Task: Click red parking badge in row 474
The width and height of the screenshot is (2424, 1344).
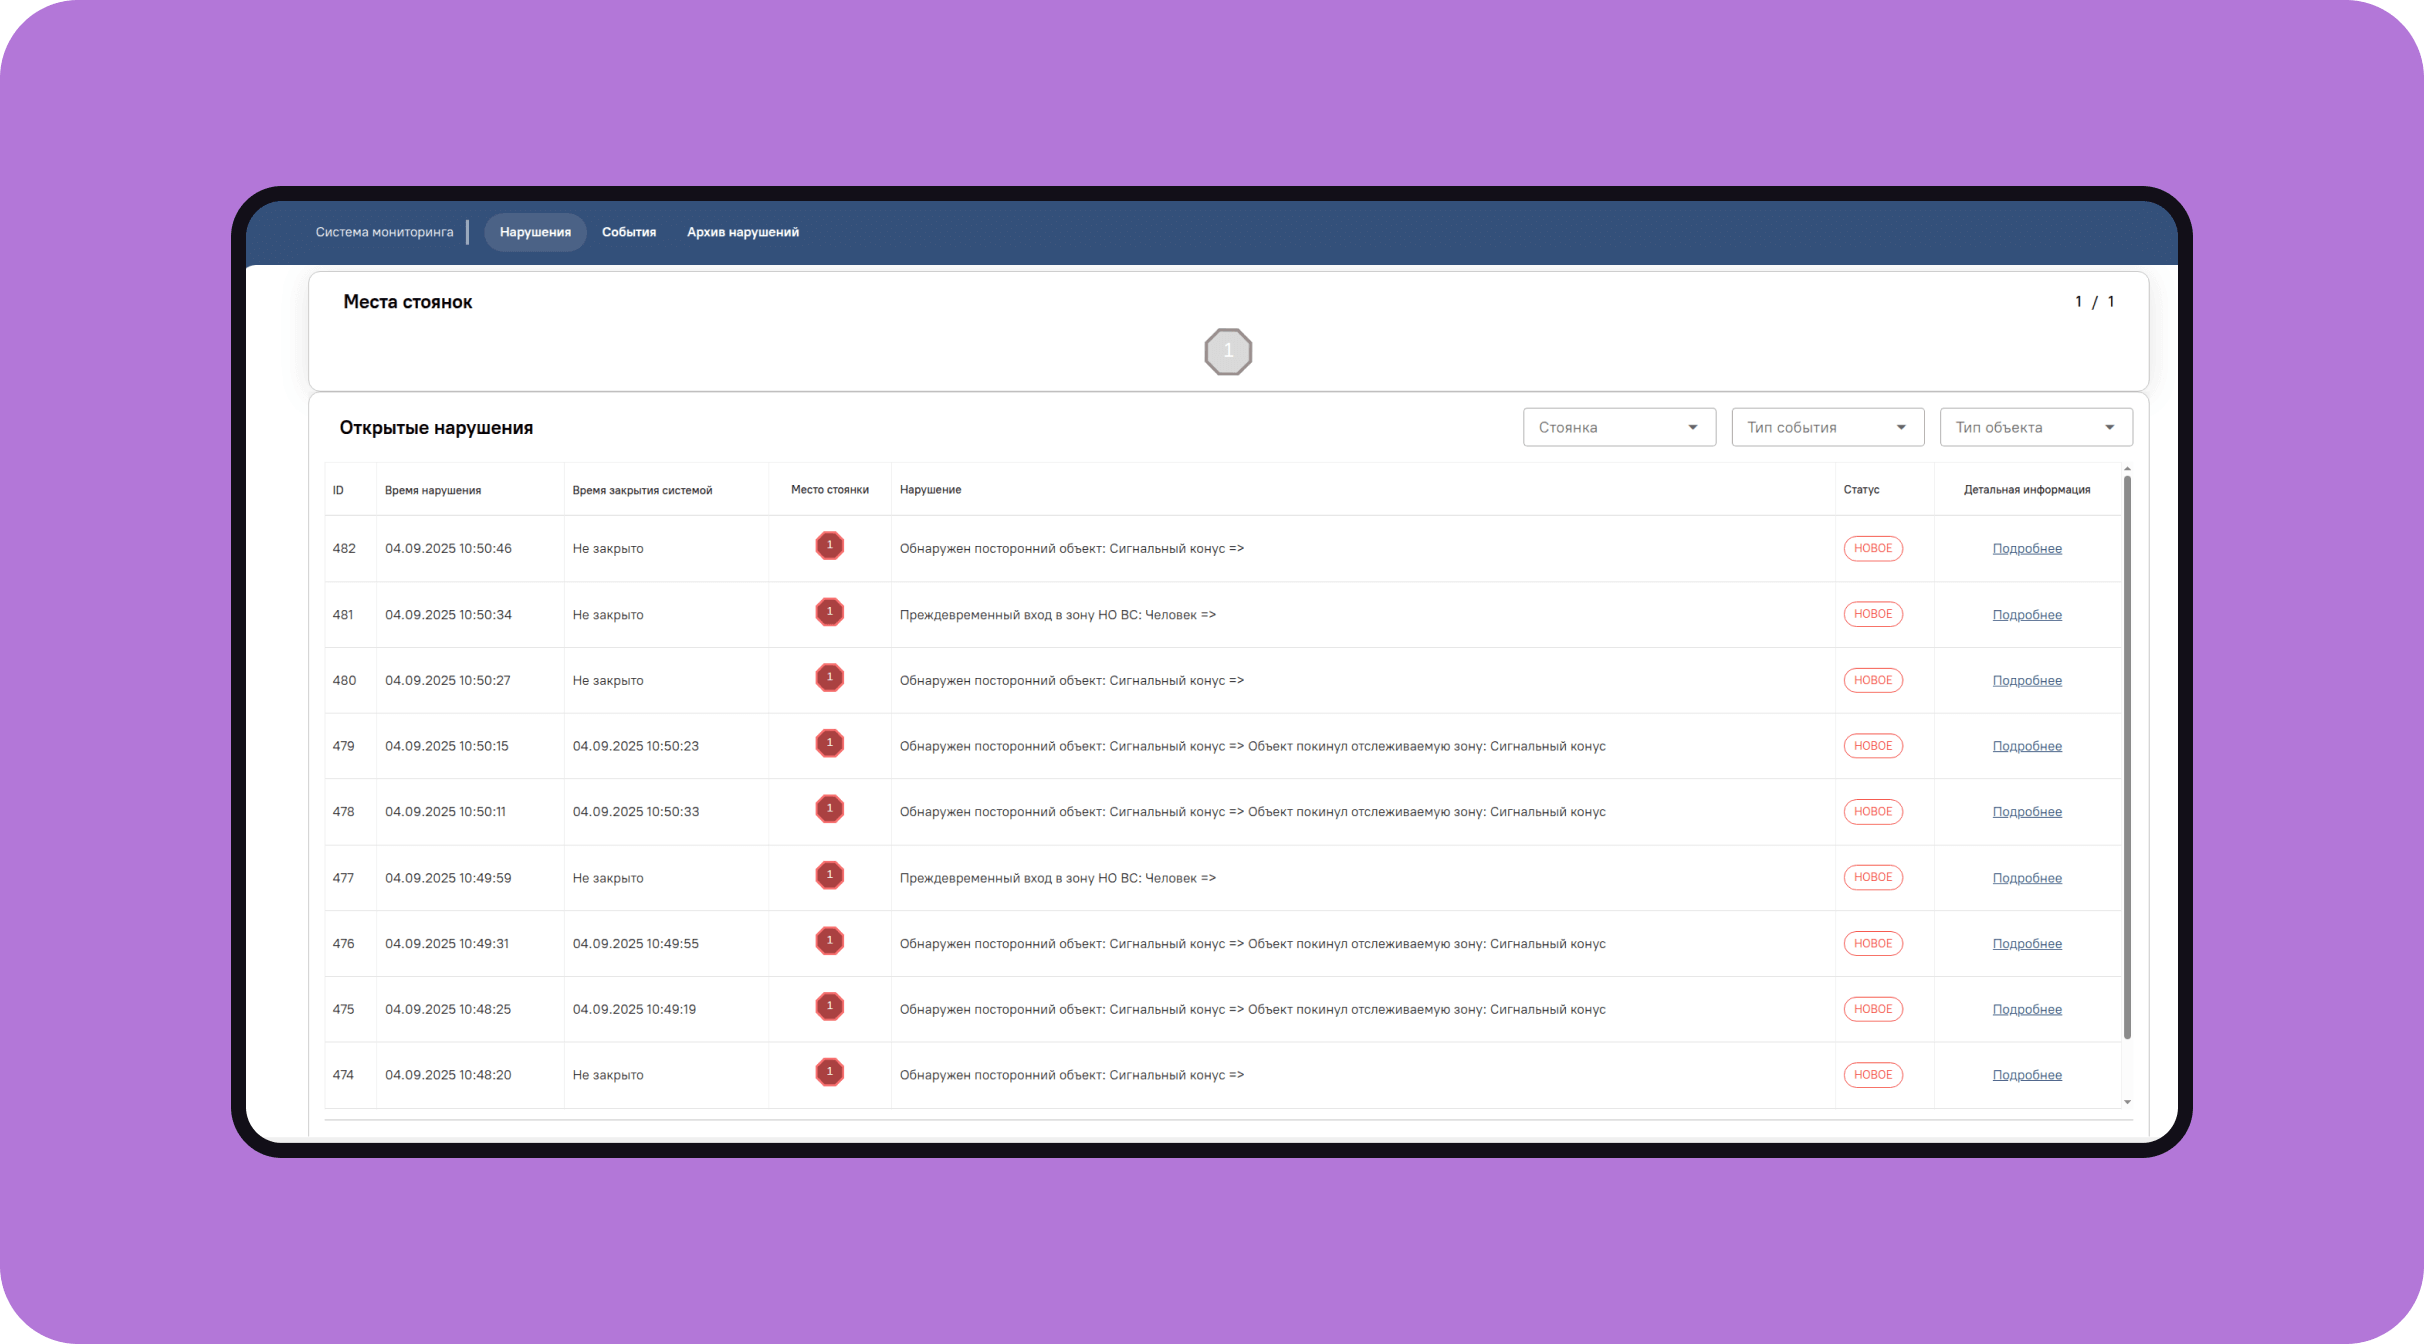Action: 829,1073
